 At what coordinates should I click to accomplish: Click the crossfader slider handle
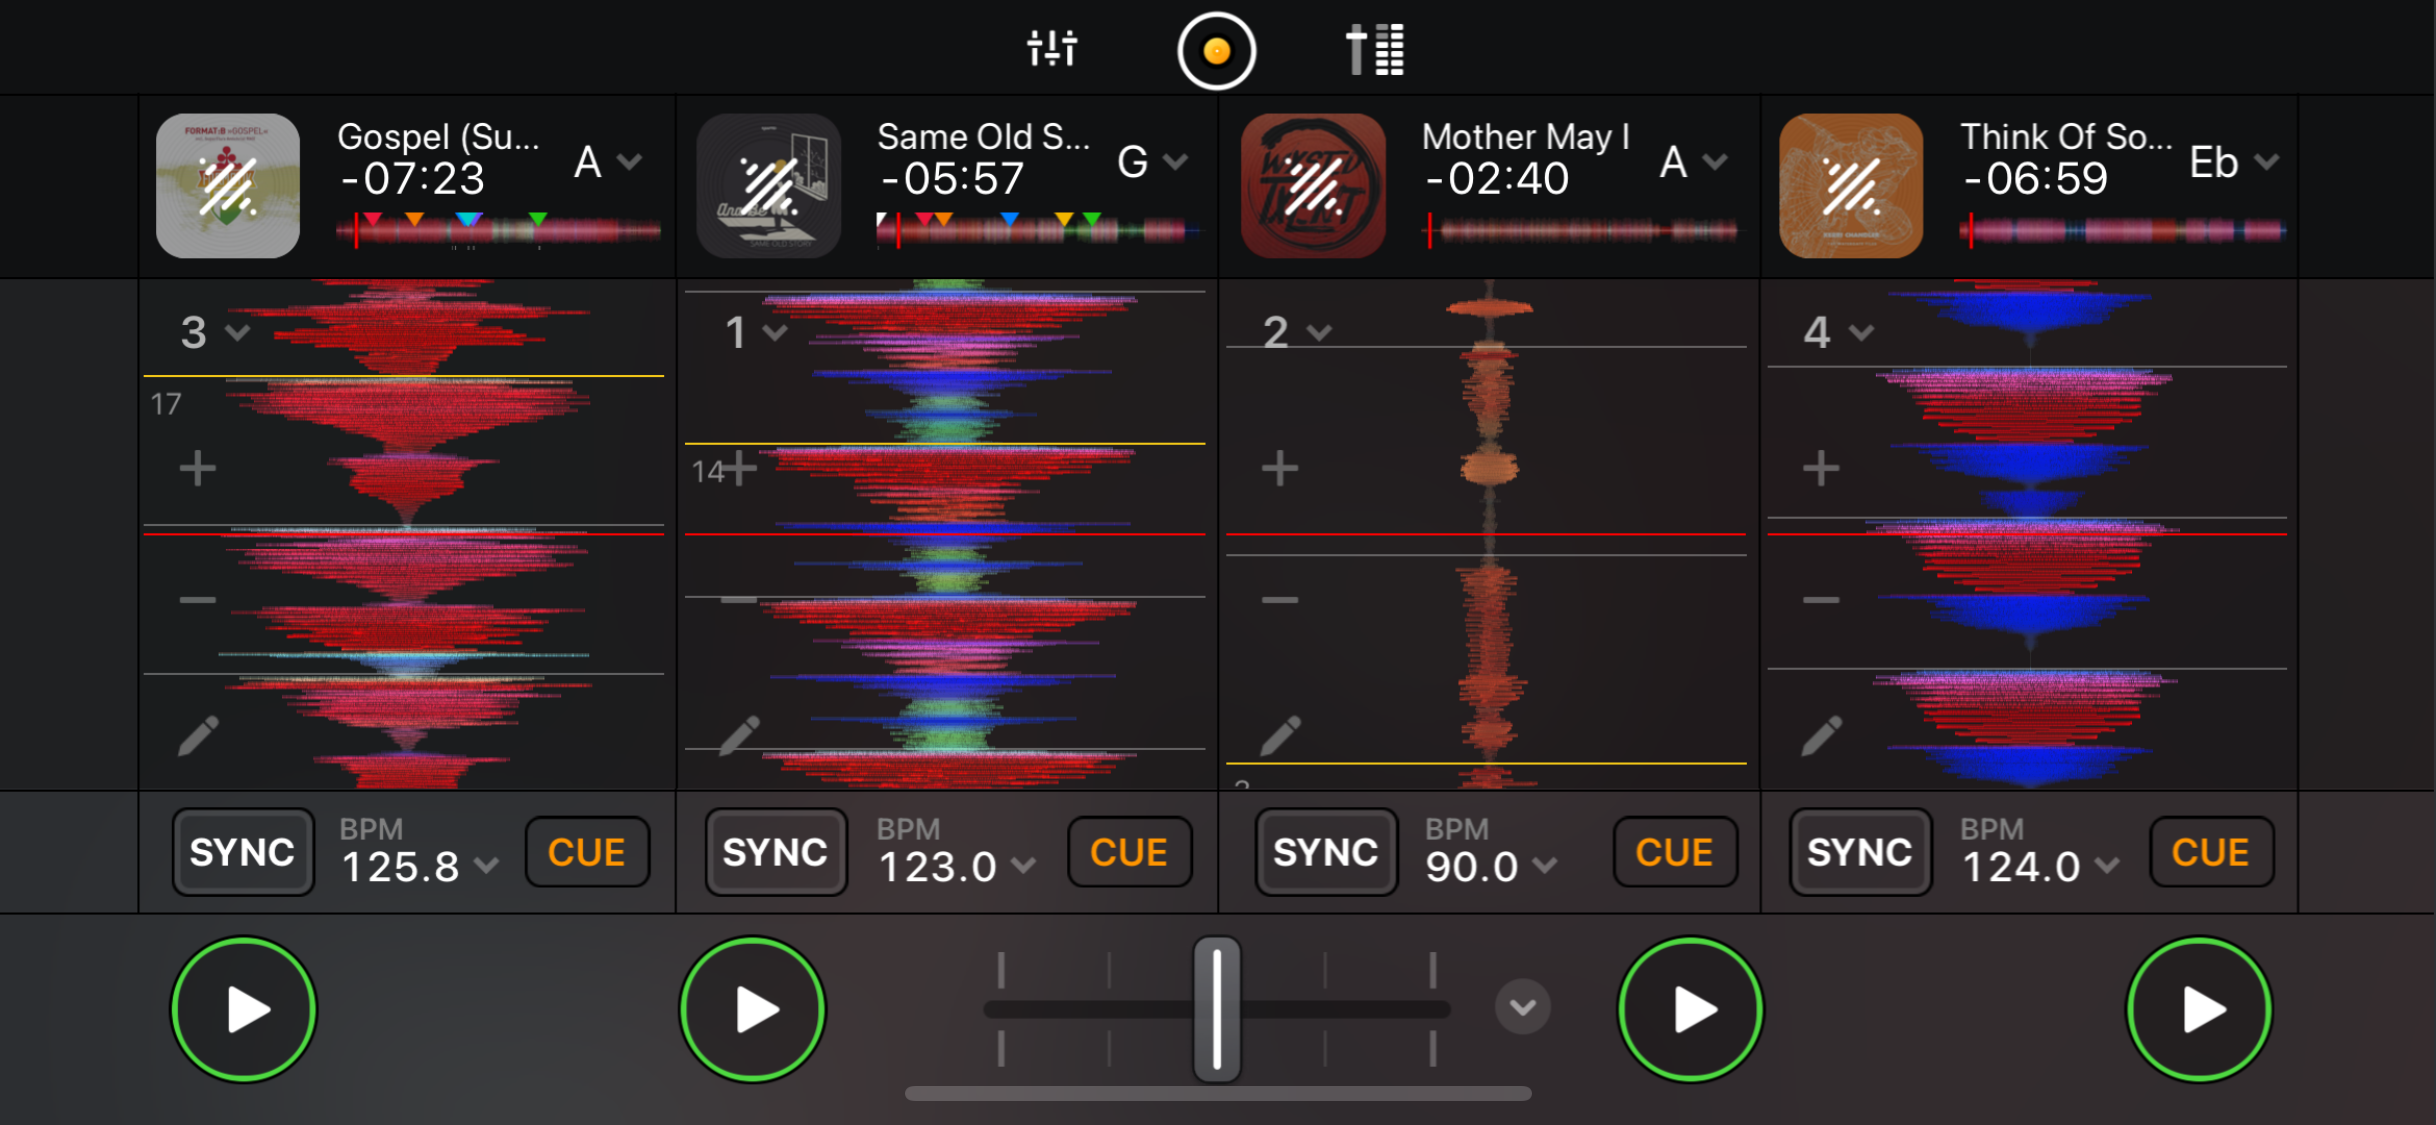(1217, 1008)
